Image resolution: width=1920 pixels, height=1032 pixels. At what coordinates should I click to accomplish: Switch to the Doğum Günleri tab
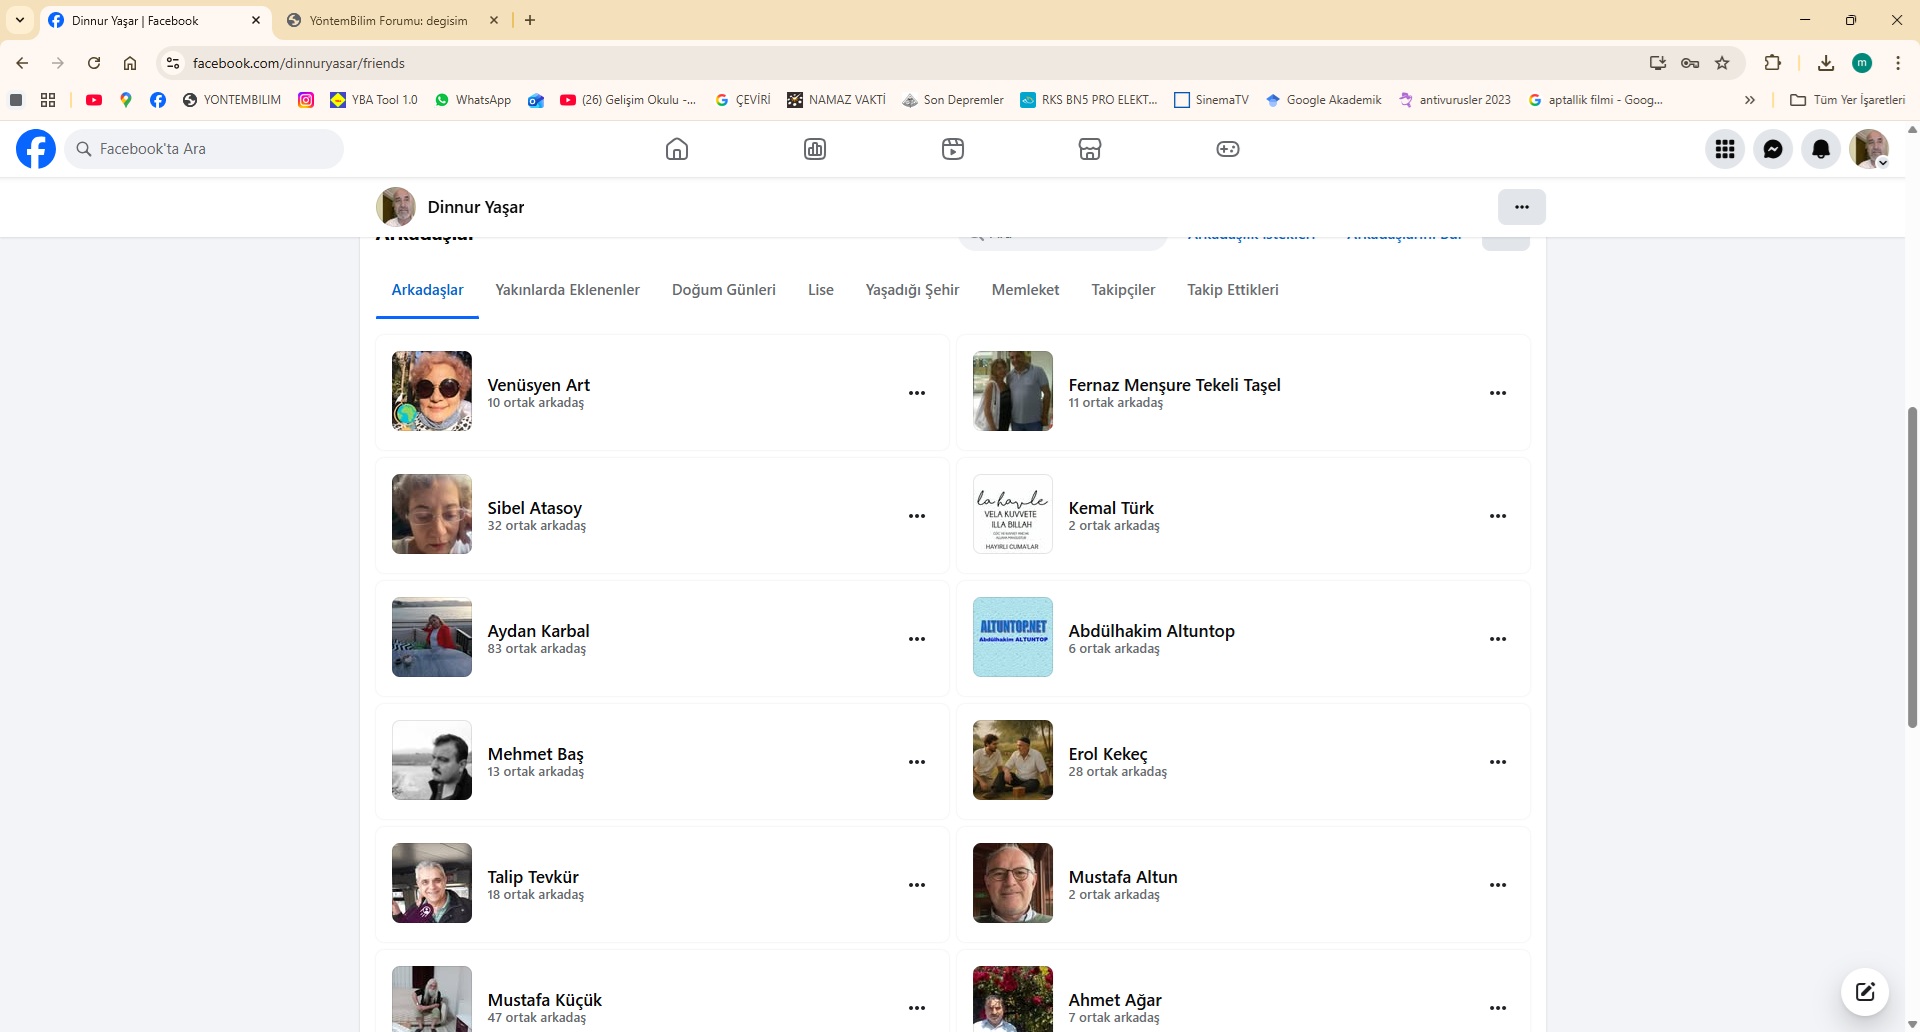click(723, 290)
